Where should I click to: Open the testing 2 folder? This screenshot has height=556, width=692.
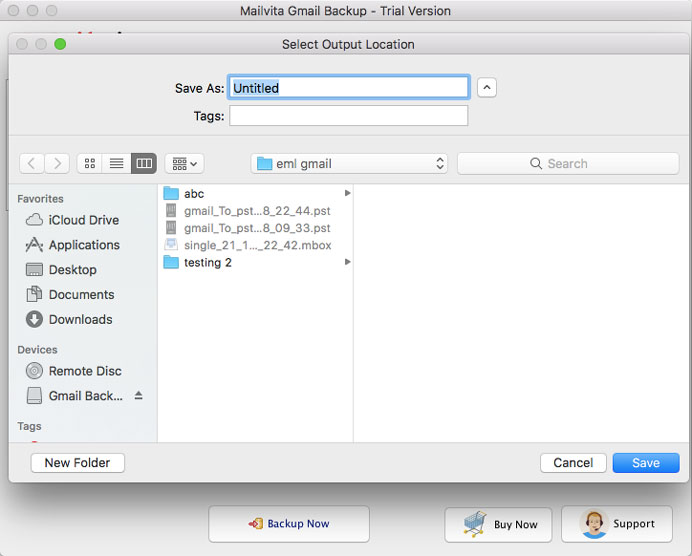207,262
